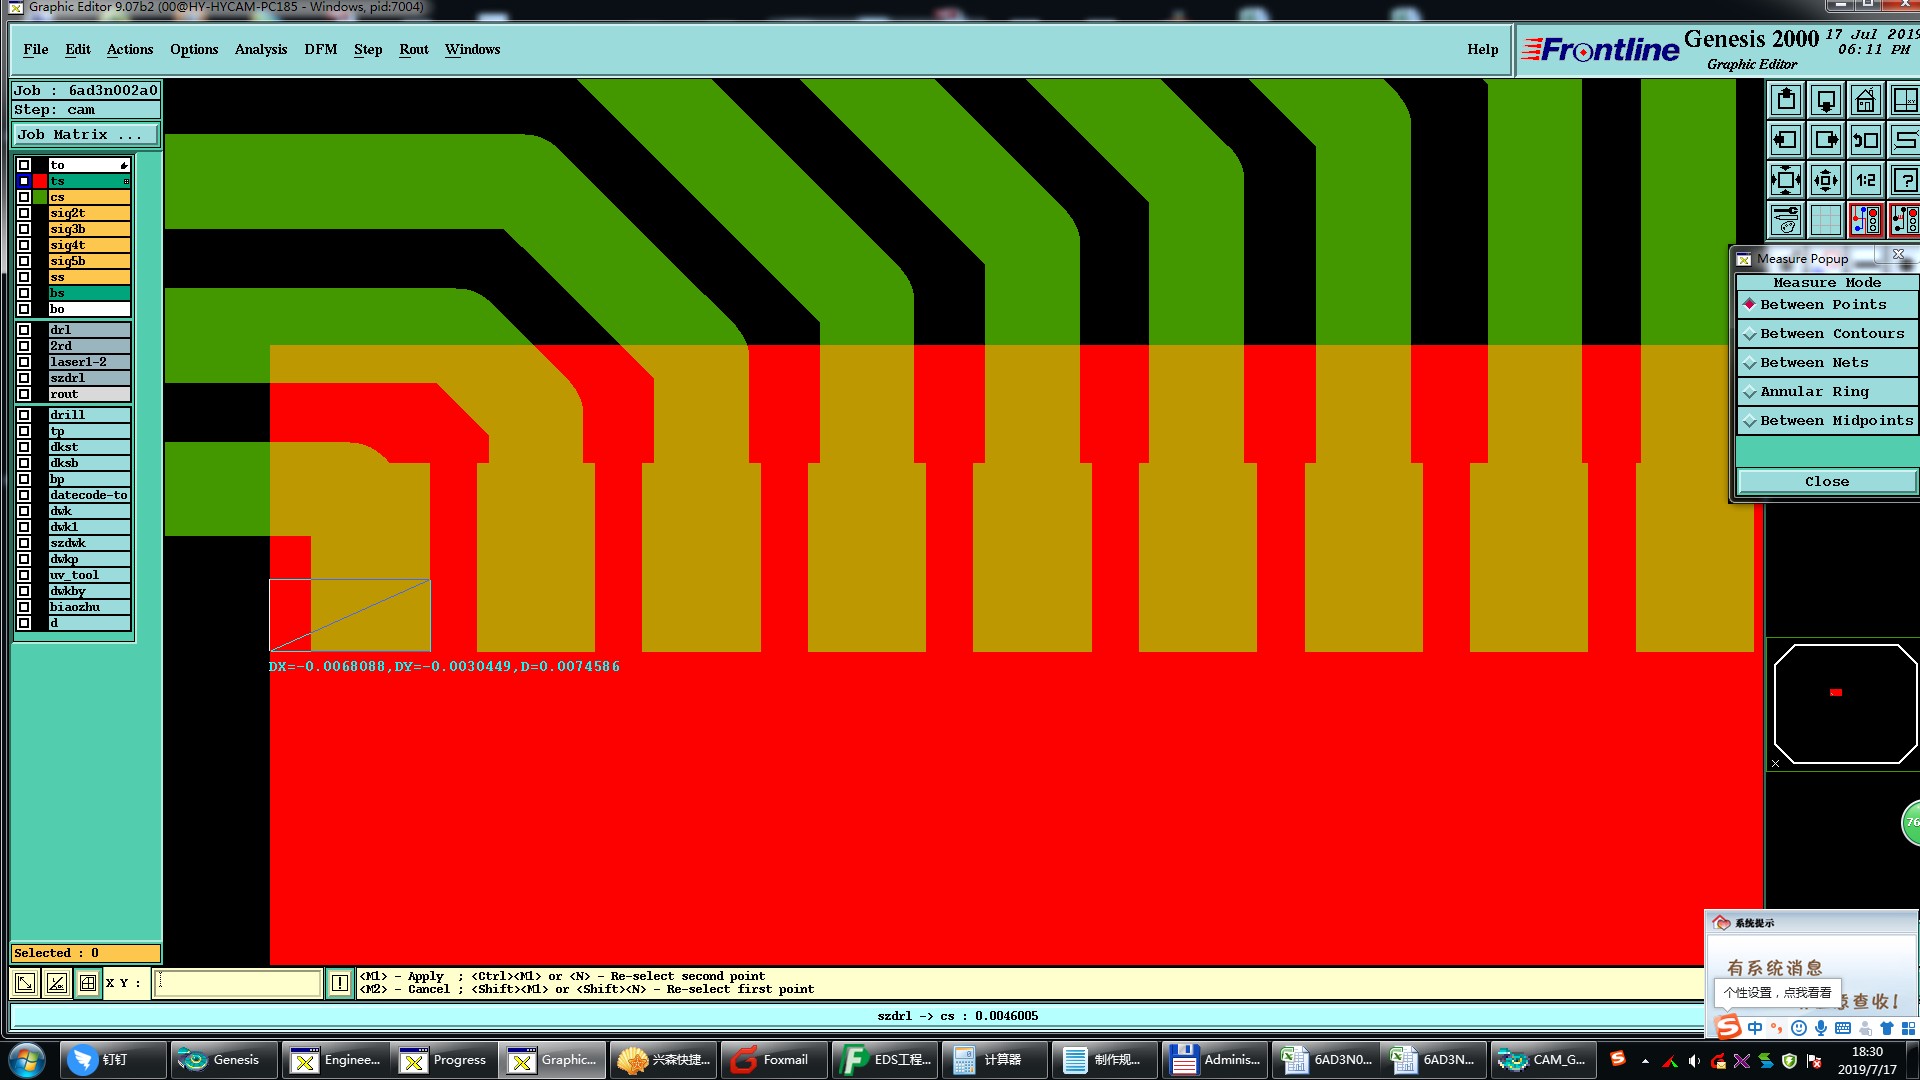Click the zoom-in arrows-inward icon
This screenshot has height=1080, width=1920.
1826,181
